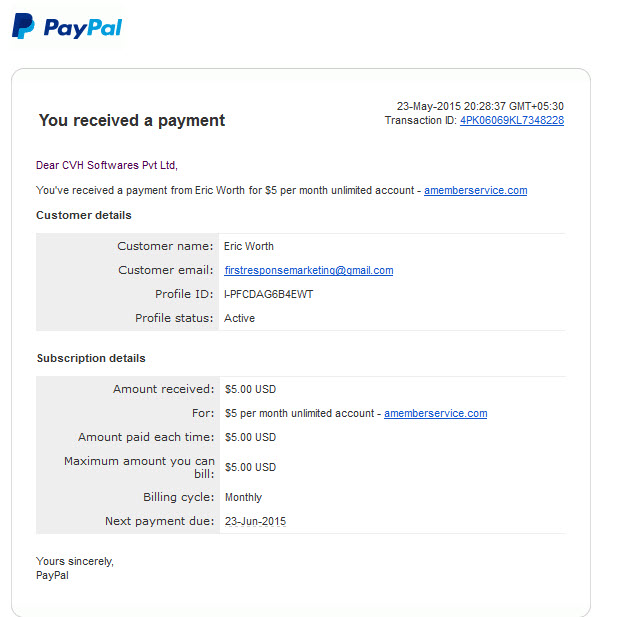Click the Yours sincerely PayPal signature
This screenshot has height=617, width=618.
pos(74,568)
